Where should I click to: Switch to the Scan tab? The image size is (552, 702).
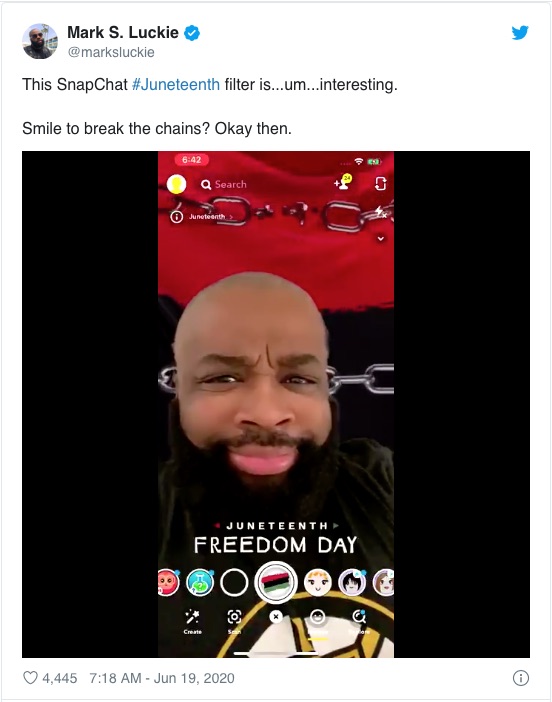(234, 621)
